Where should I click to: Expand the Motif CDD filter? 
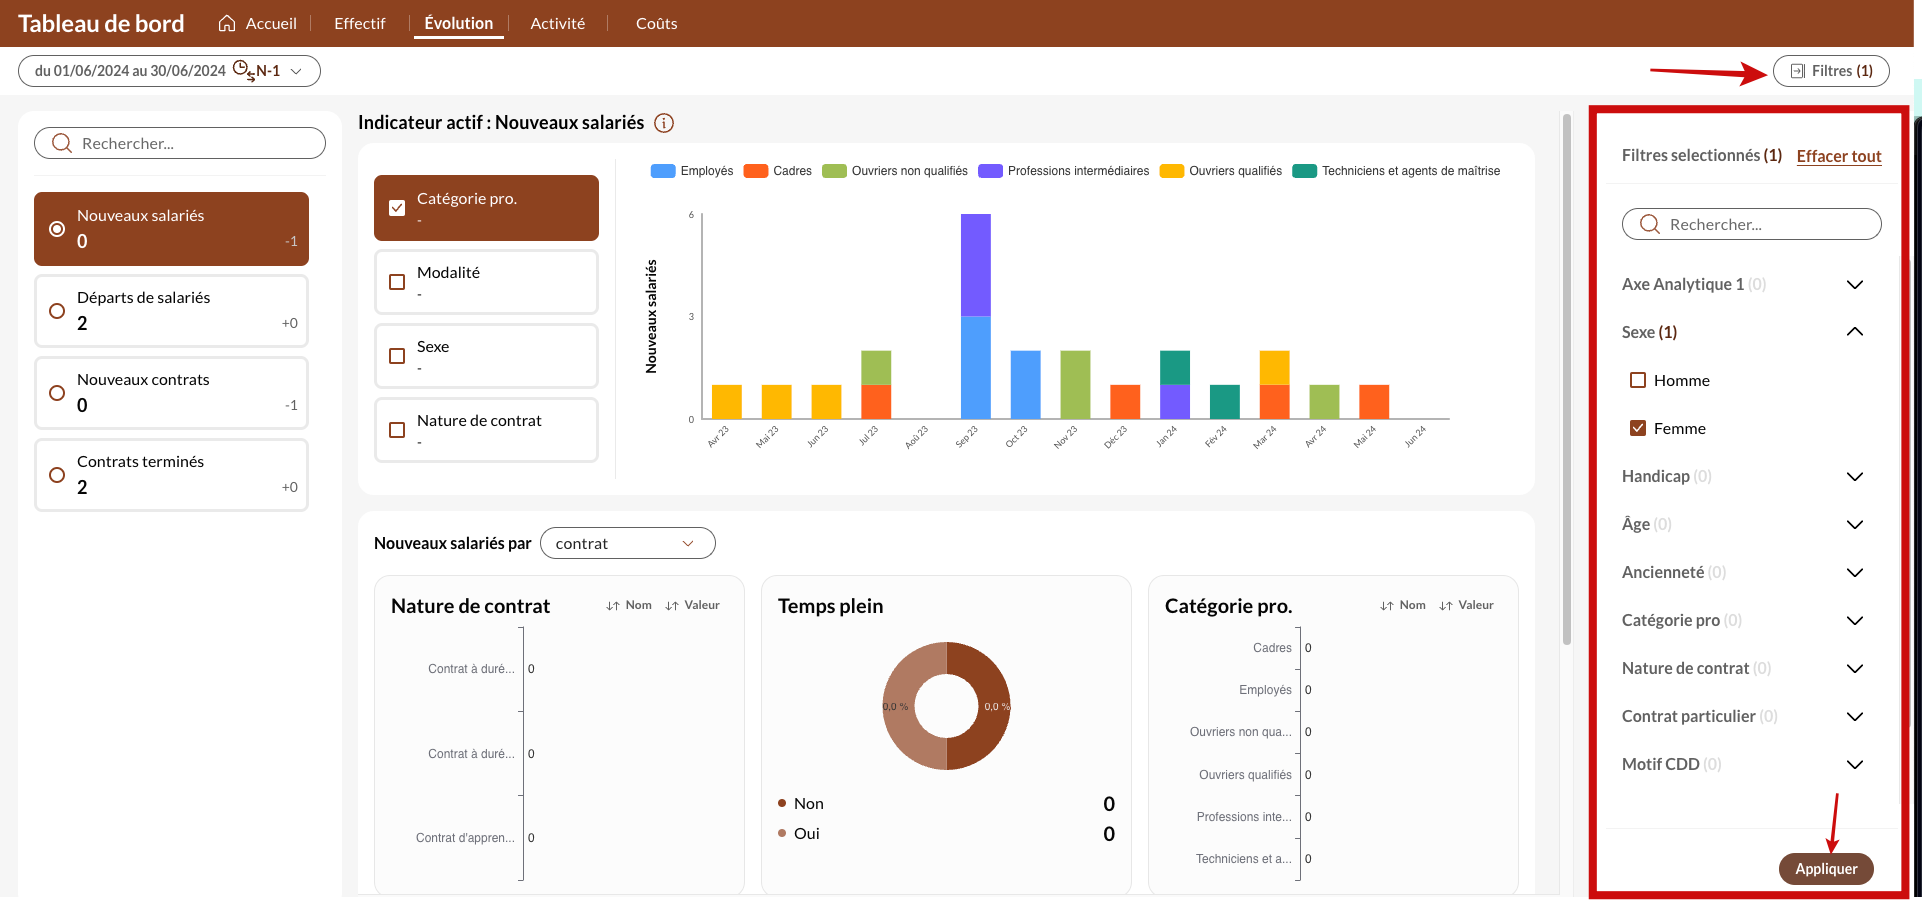[x=1855, y=765]
